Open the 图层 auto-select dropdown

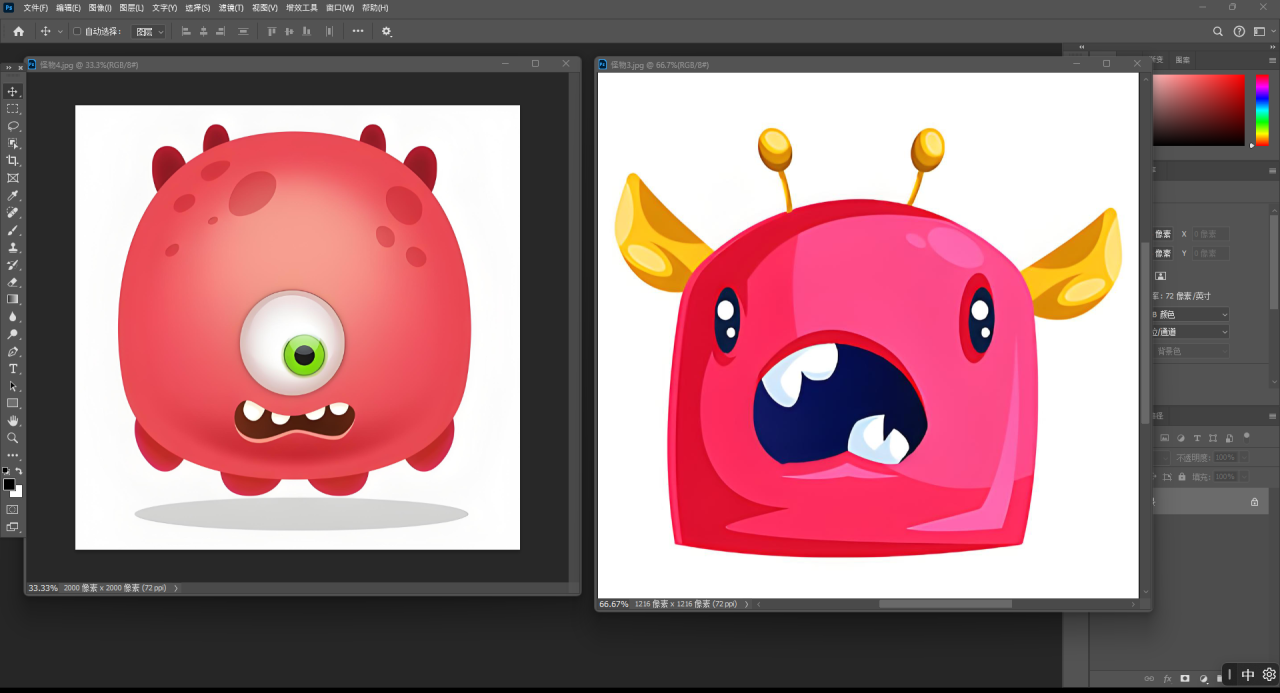point(149,31)
